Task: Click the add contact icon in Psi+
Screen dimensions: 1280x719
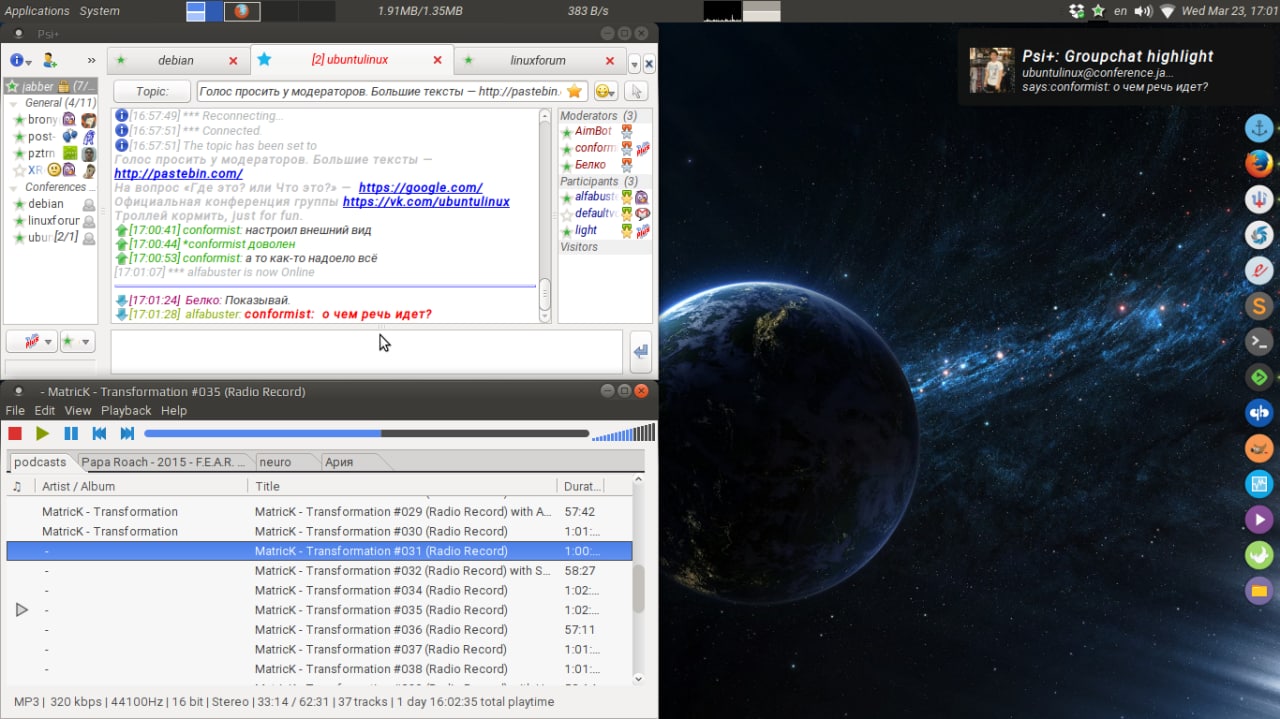Action: click(x=49, y=60)
